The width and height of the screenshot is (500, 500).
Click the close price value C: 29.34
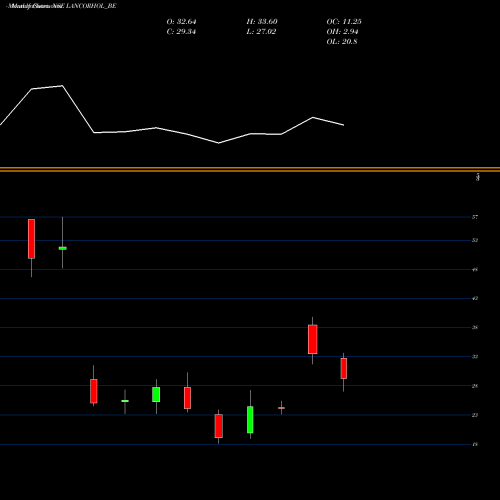coord(181,32)
